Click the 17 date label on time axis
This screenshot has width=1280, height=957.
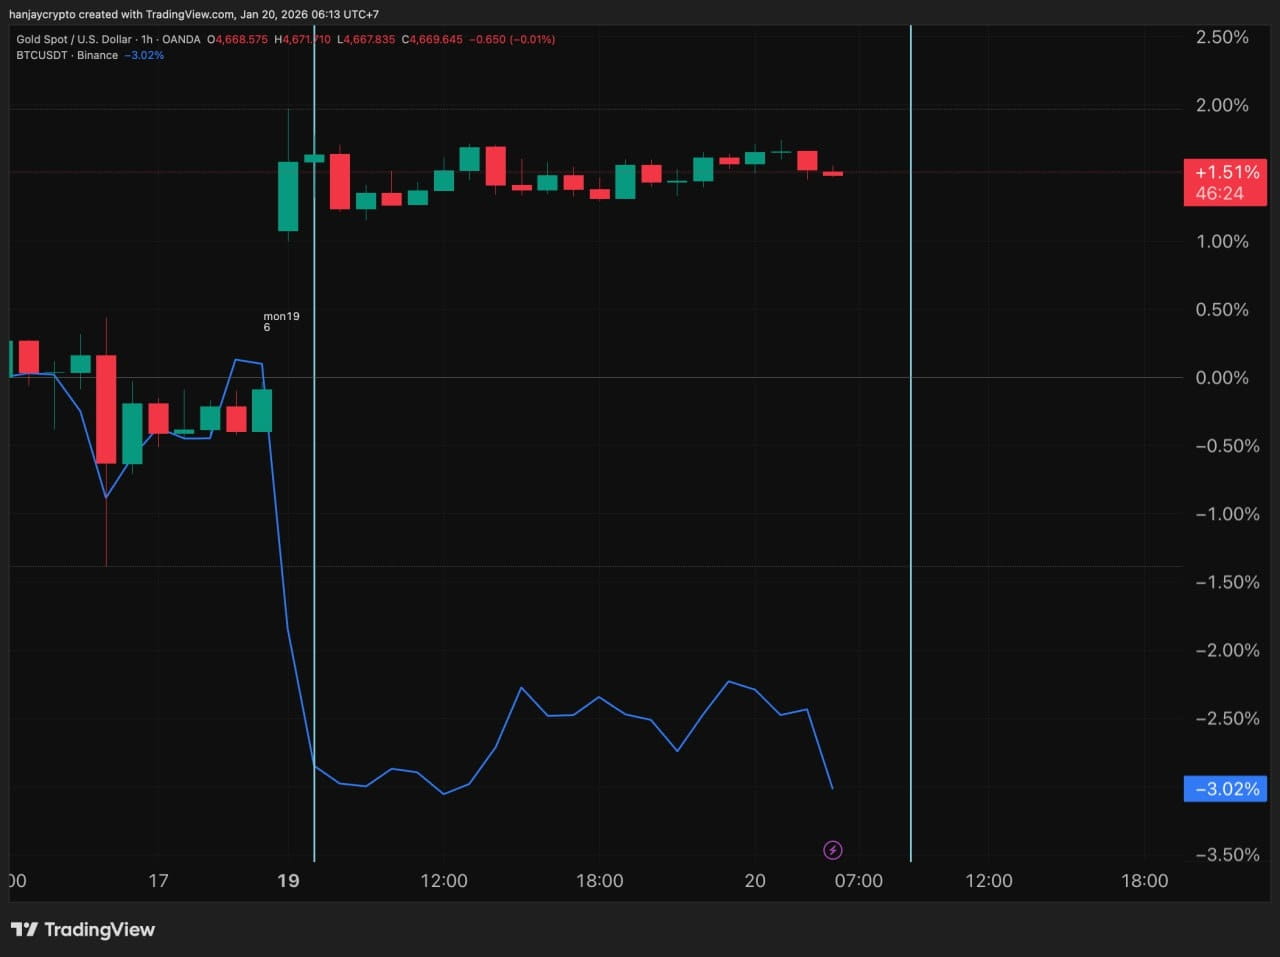click(x=158, y=881)
